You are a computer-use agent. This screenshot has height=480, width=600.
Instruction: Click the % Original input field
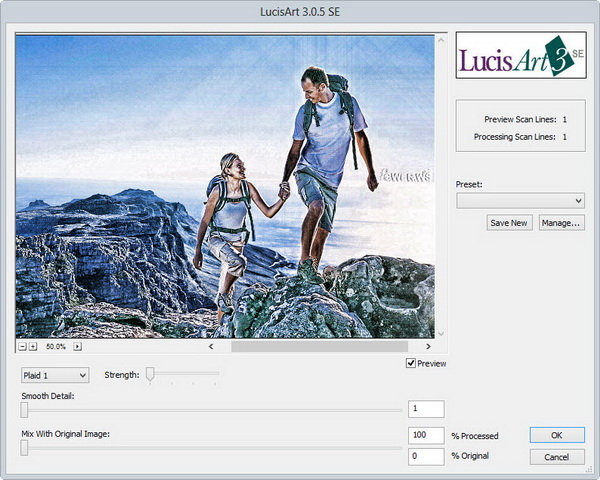point(426,456)
